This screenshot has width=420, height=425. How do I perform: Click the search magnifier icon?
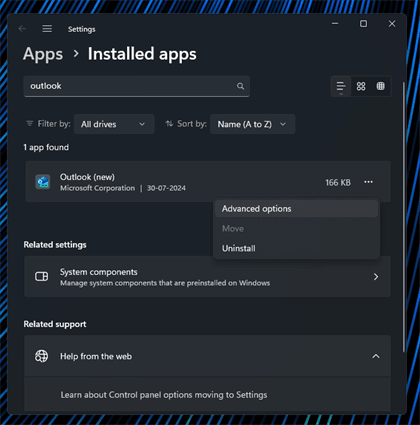pyautogui.click(x=240, y=86)
